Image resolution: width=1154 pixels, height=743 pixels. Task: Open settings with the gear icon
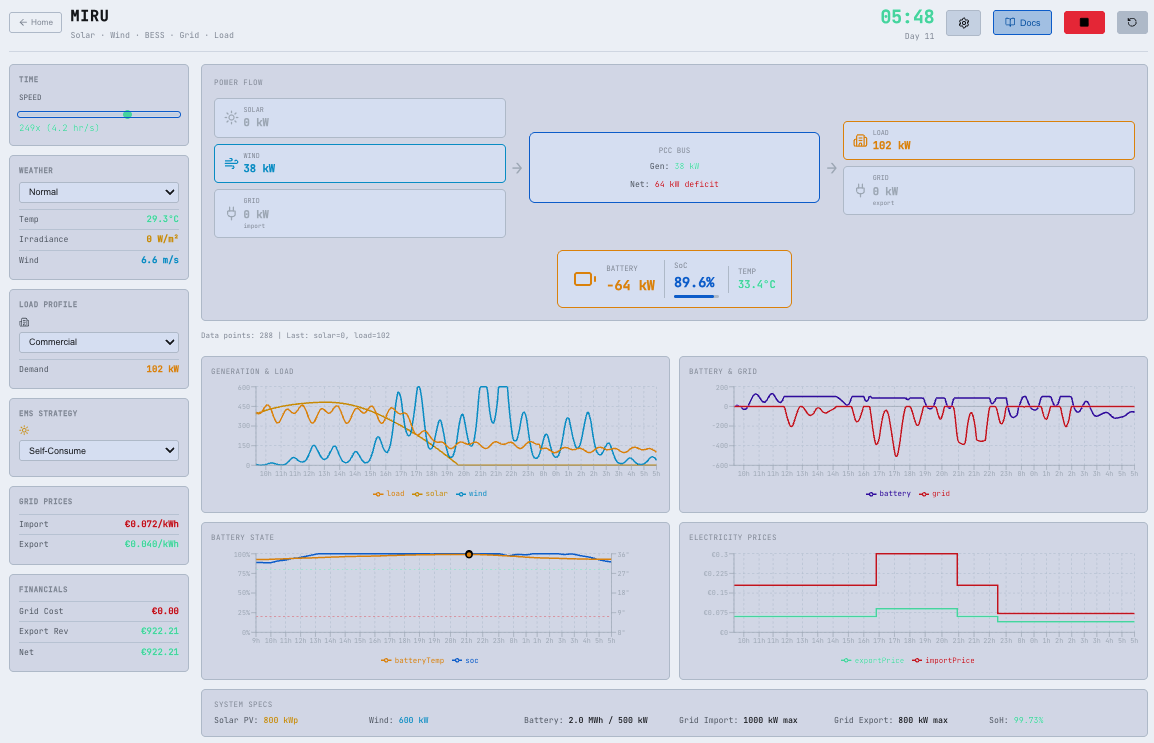point(963,23)
